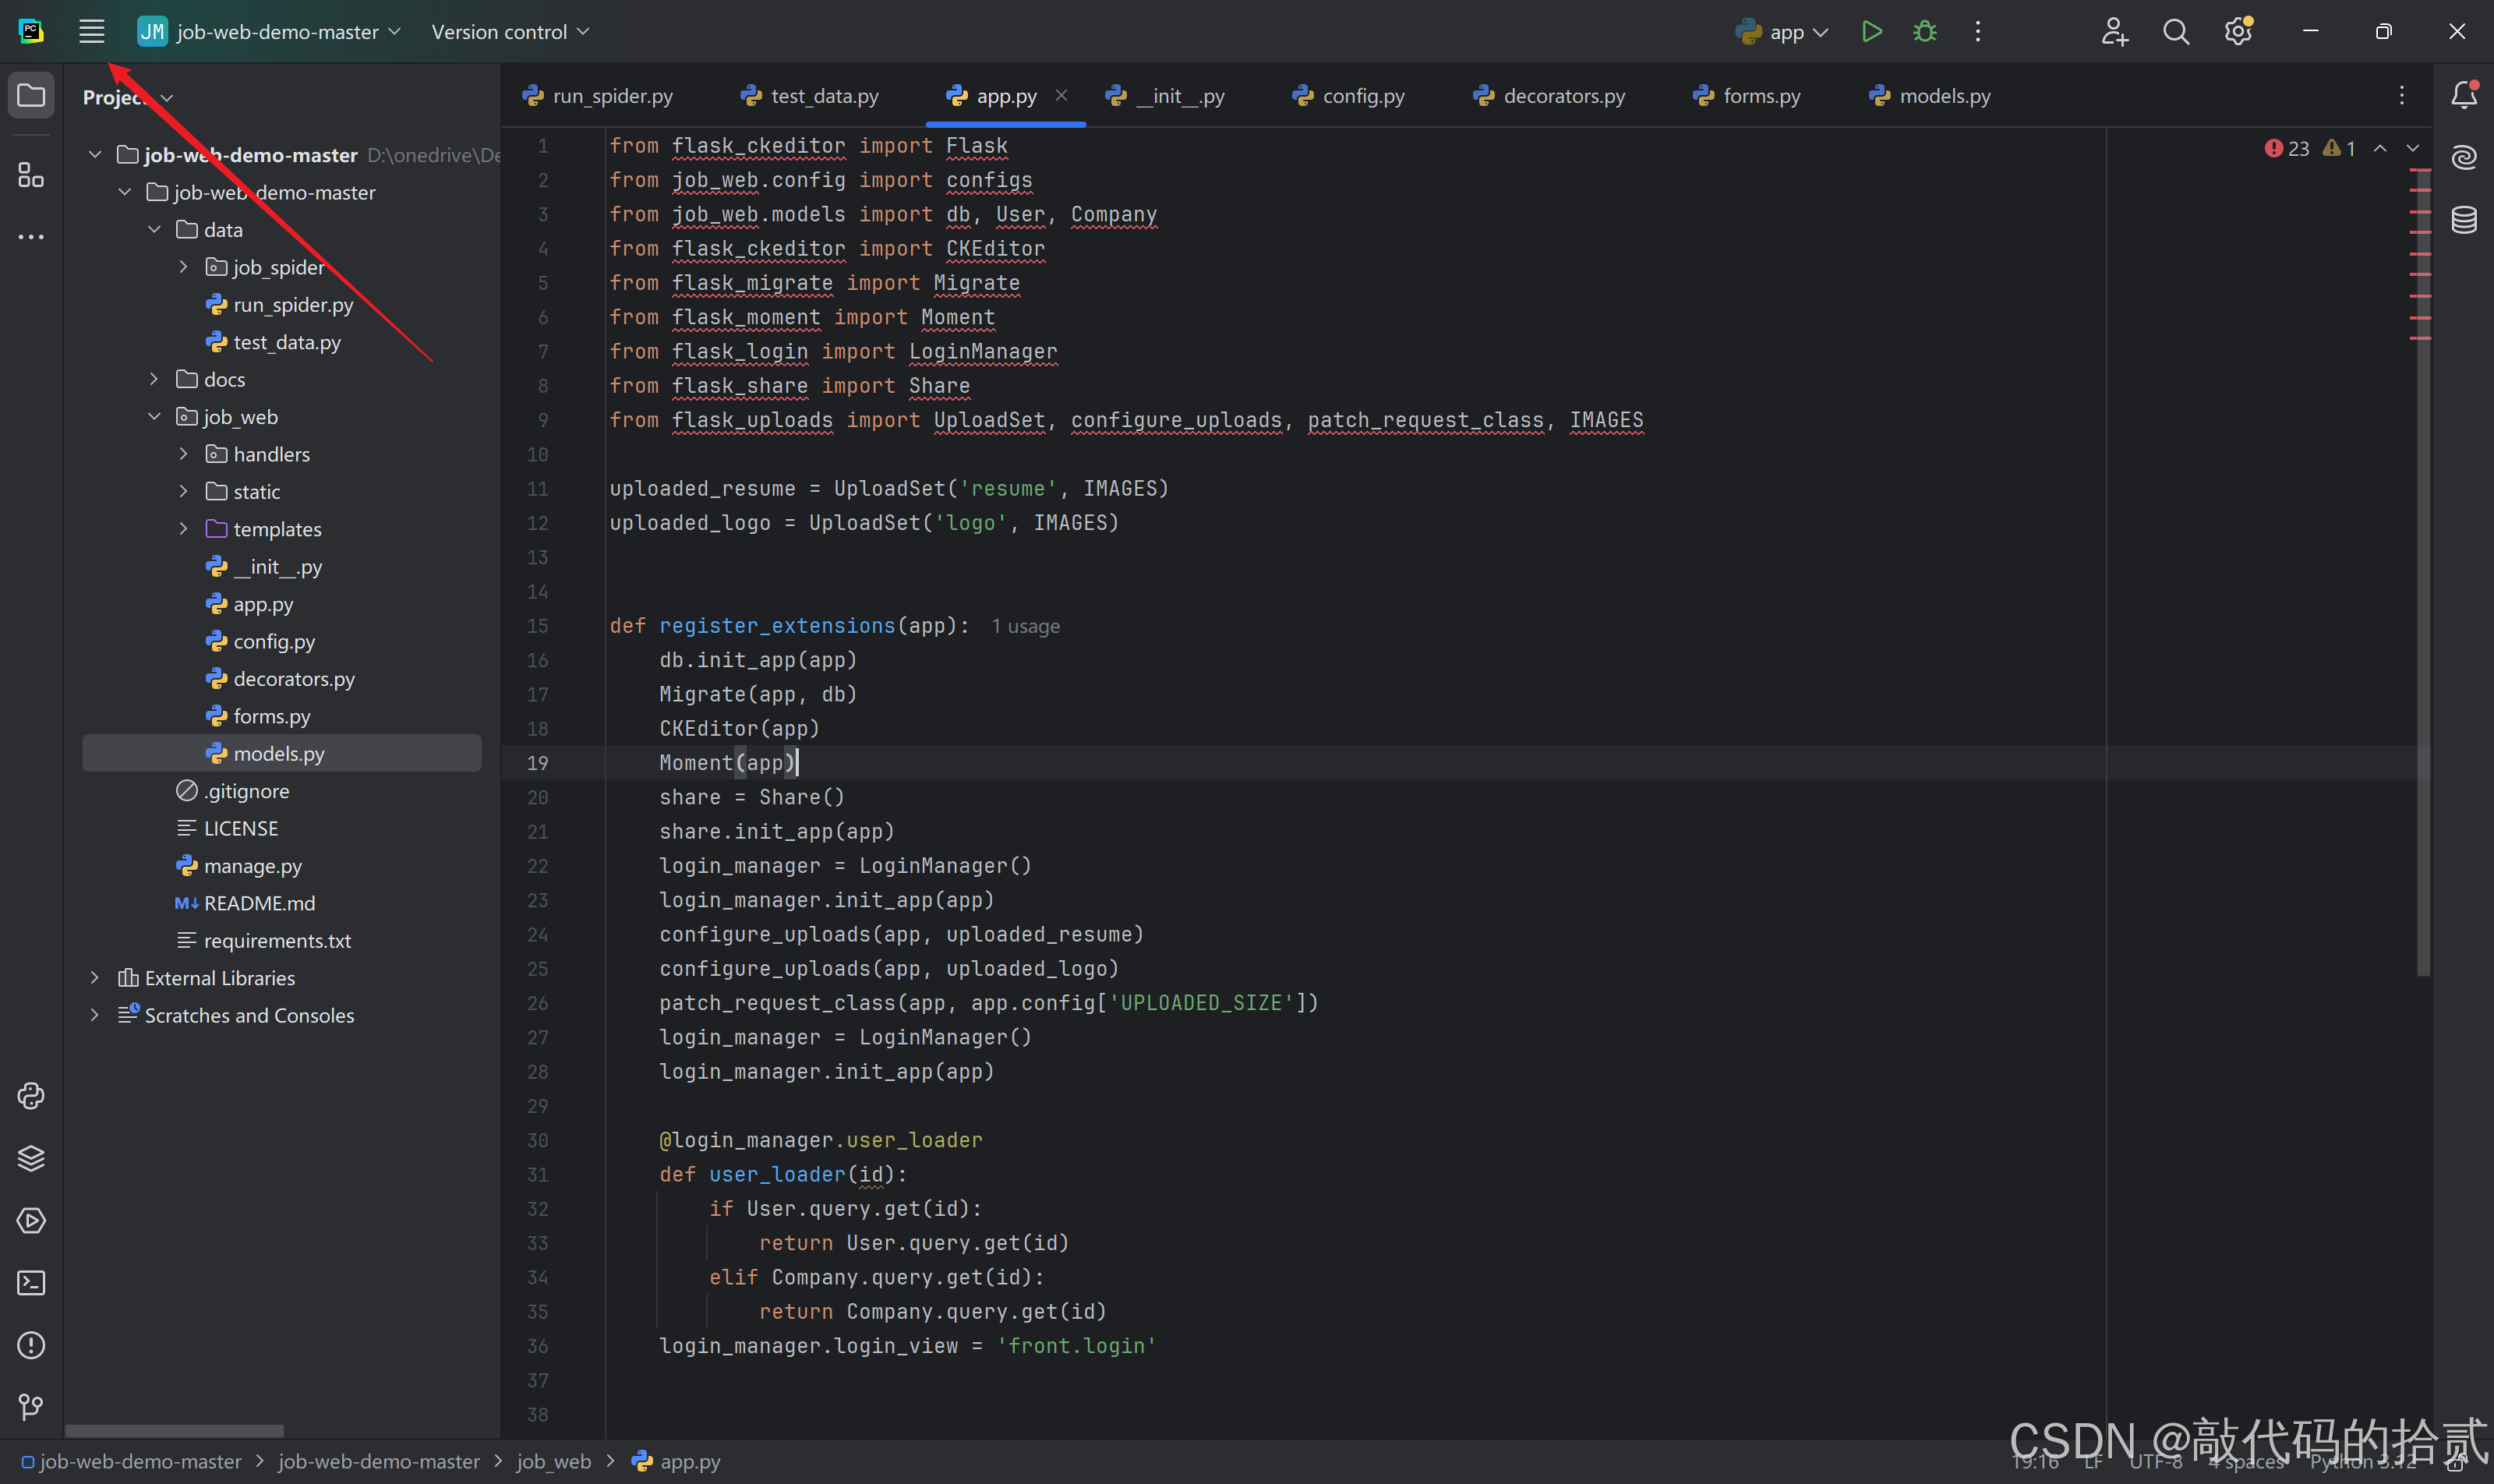
Task: Close the app.py editor tab
Action: 1061,95
